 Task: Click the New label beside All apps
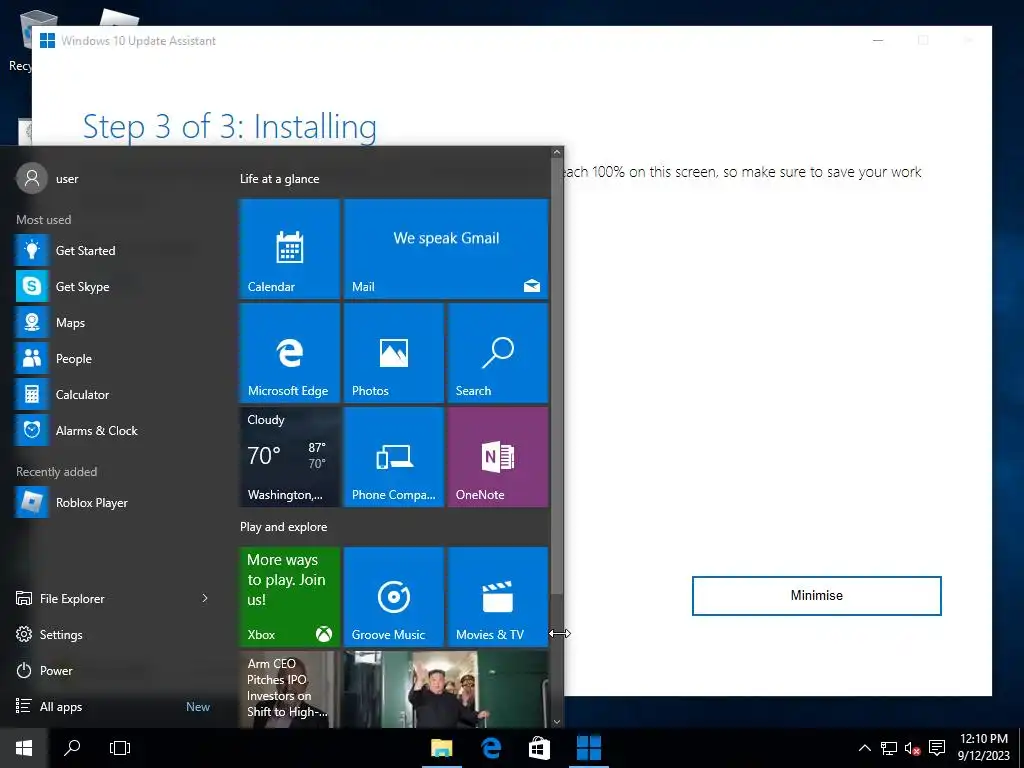[198, 707]
